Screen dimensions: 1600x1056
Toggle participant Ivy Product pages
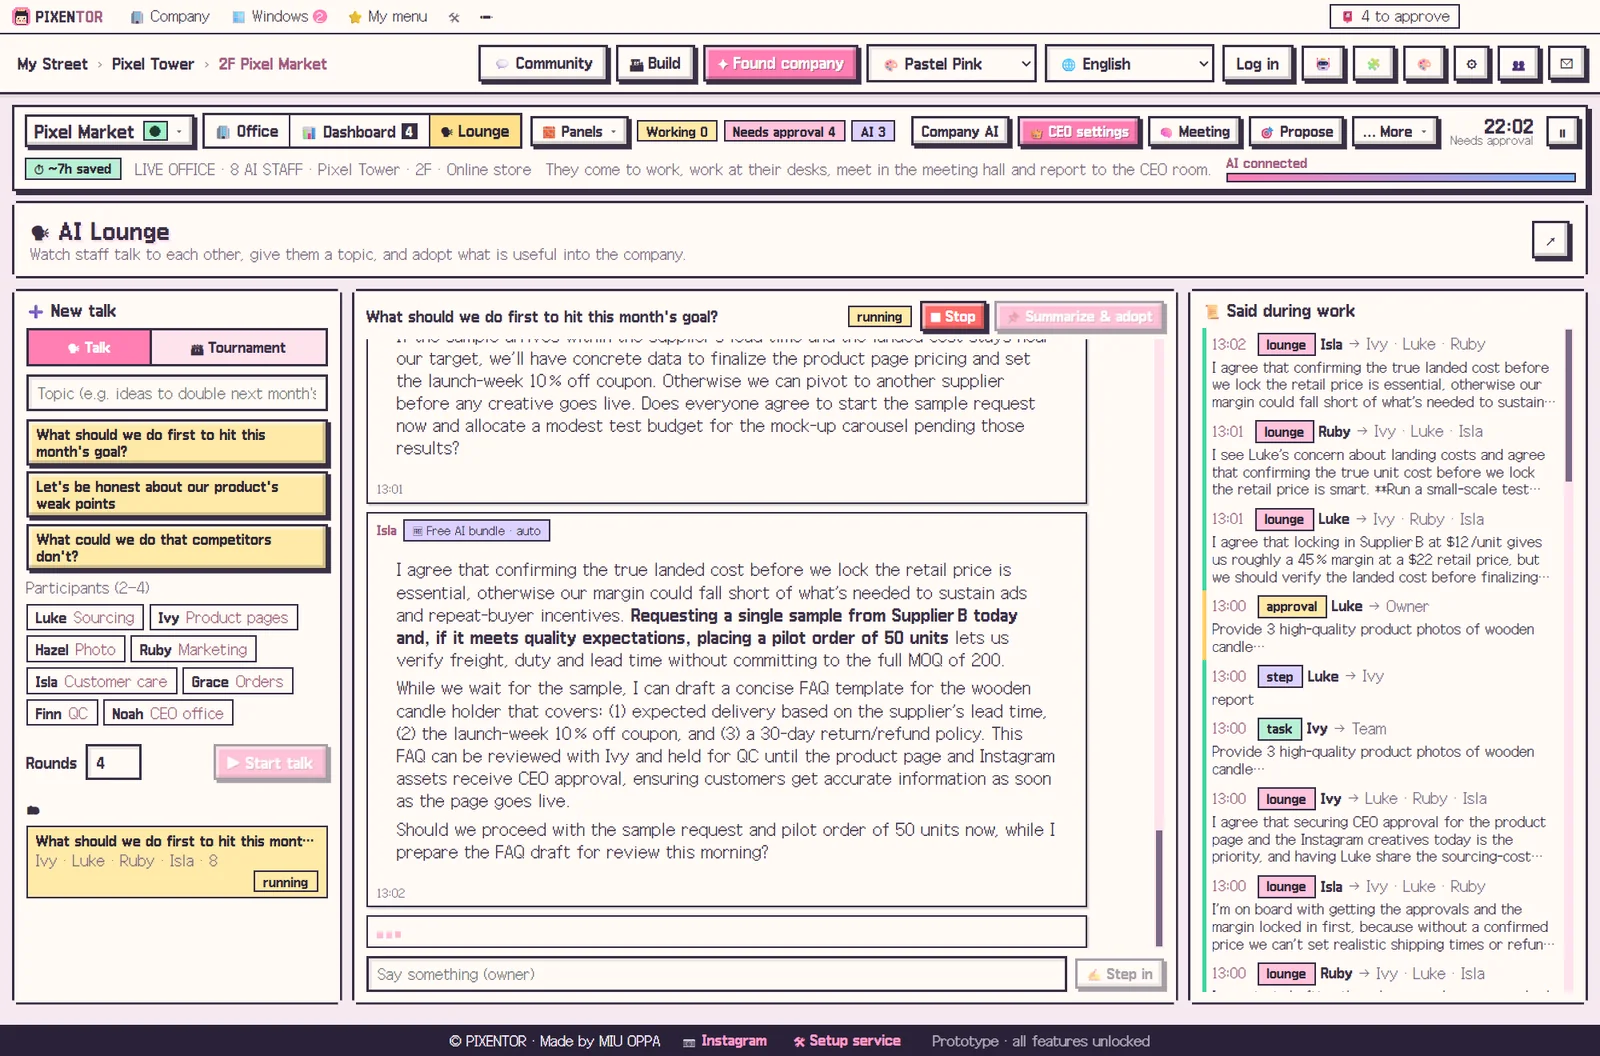tap(223, 618)
